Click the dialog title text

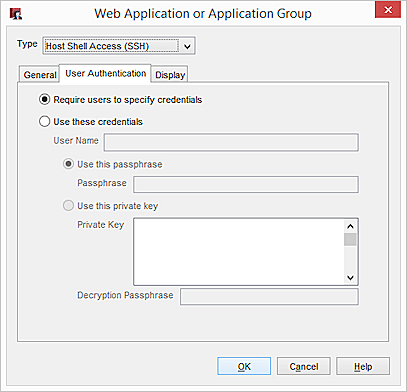click(203, 14)
